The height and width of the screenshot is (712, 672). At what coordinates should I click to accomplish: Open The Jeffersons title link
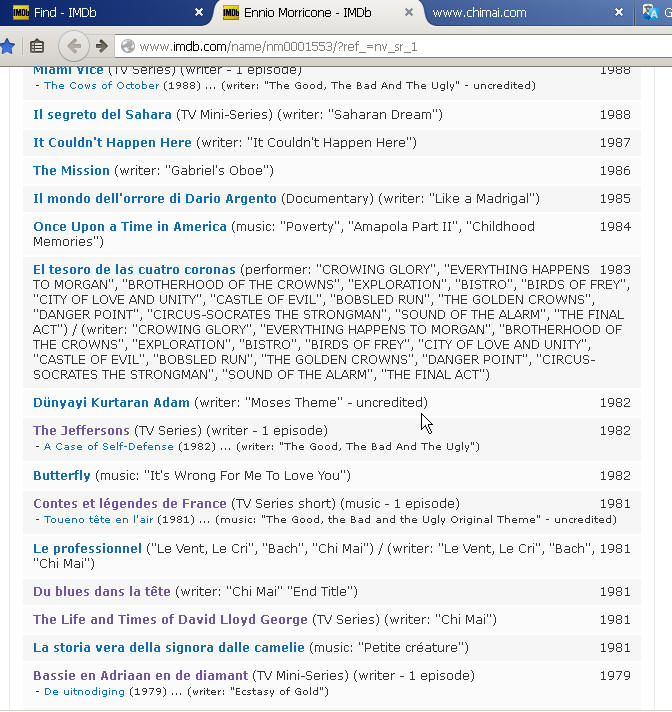[81, 430]
